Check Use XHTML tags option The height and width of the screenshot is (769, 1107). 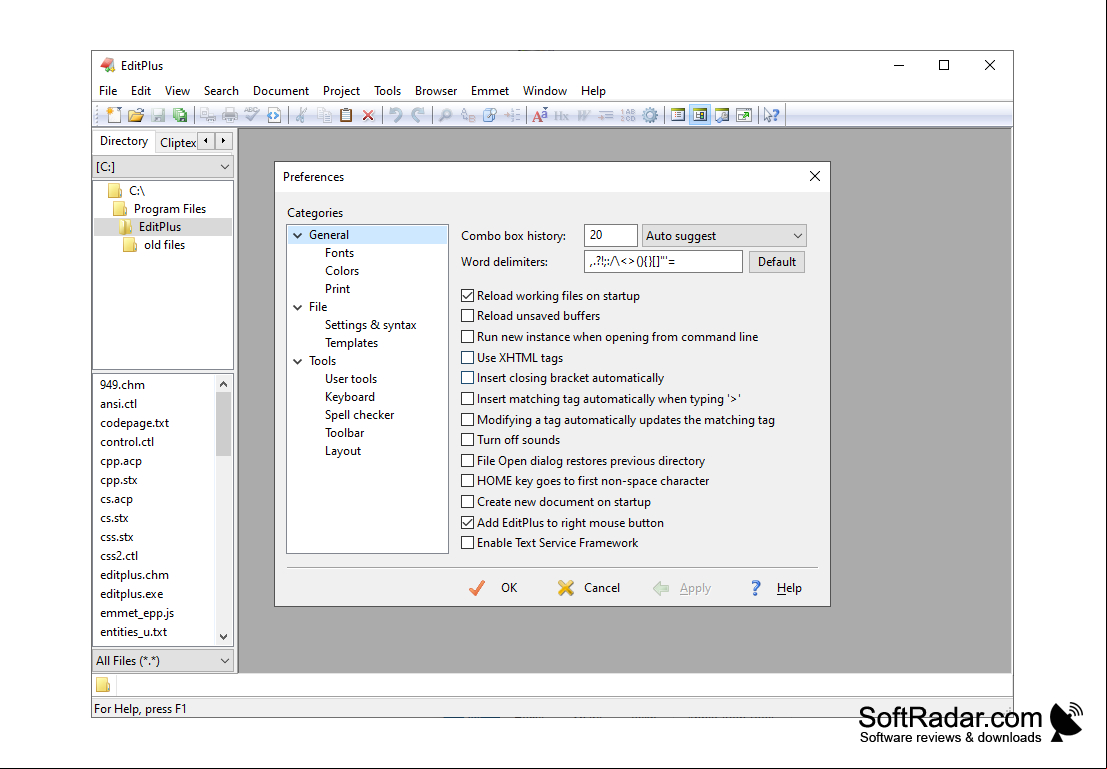[x=467, y=358]
